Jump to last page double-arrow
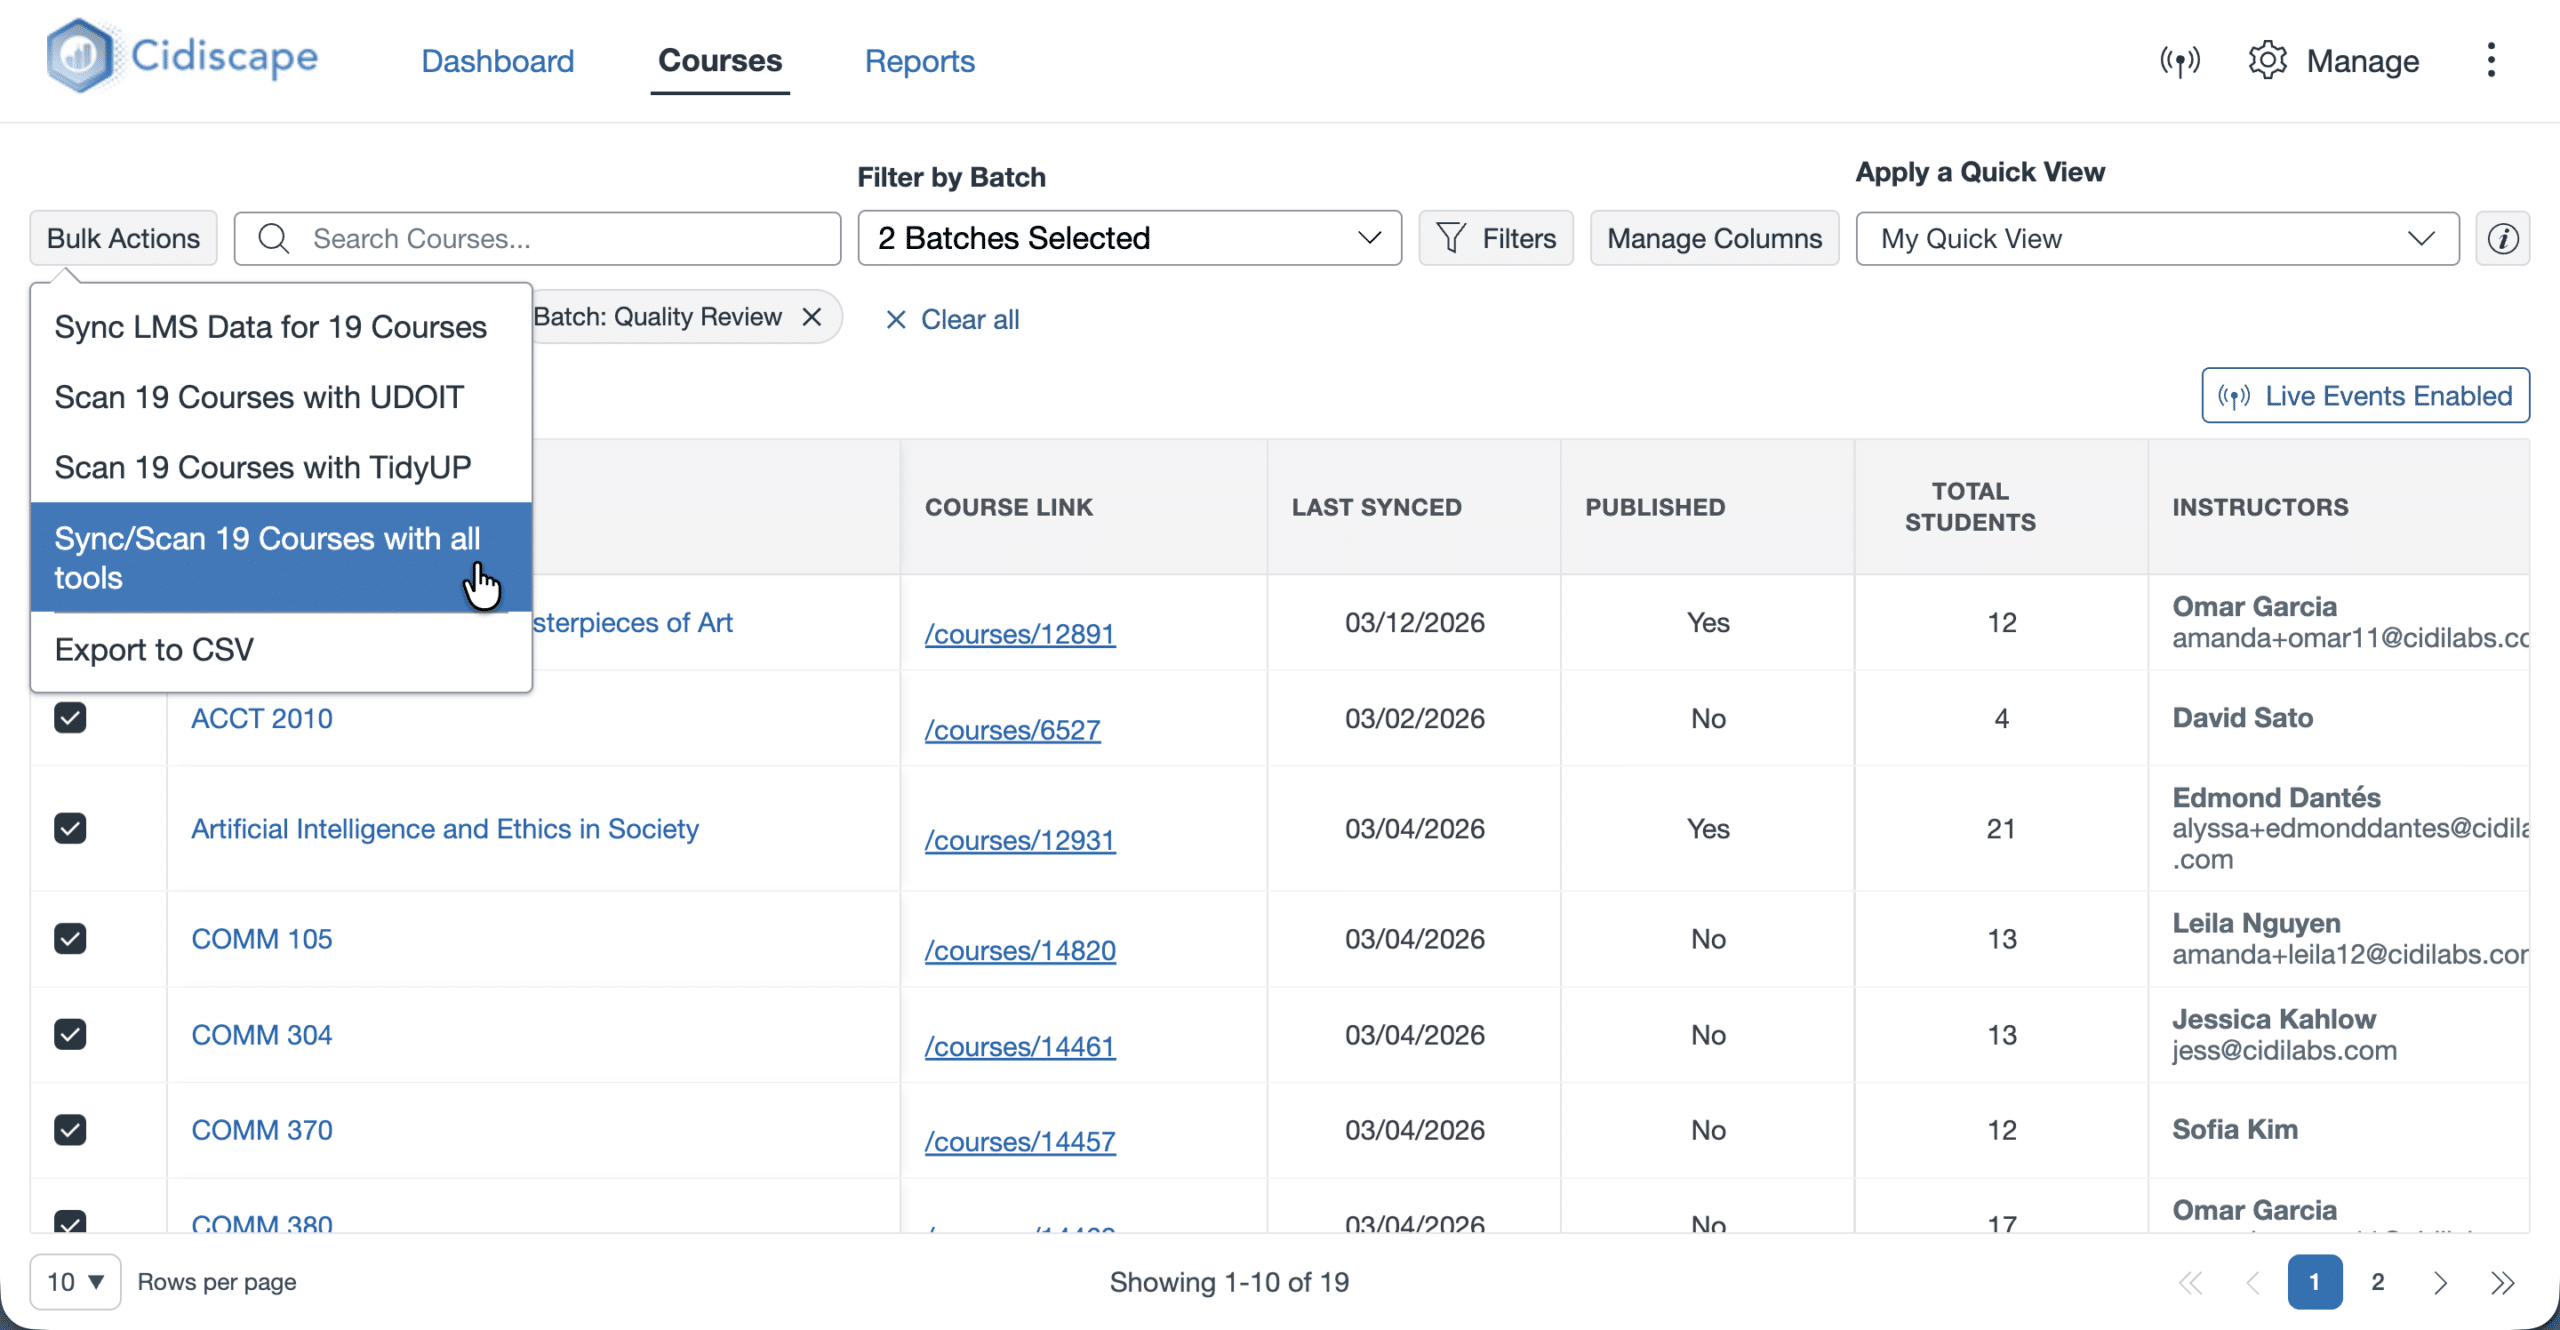Screen dimensions: 2560x1330 pyautogui.click(x=2502, y=1282)
